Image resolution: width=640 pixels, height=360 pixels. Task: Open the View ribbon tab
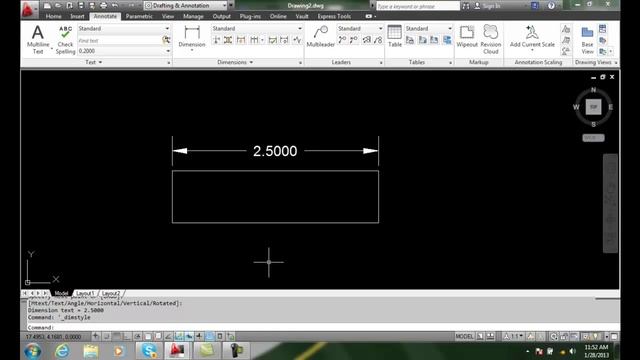[x=168, y=16]
